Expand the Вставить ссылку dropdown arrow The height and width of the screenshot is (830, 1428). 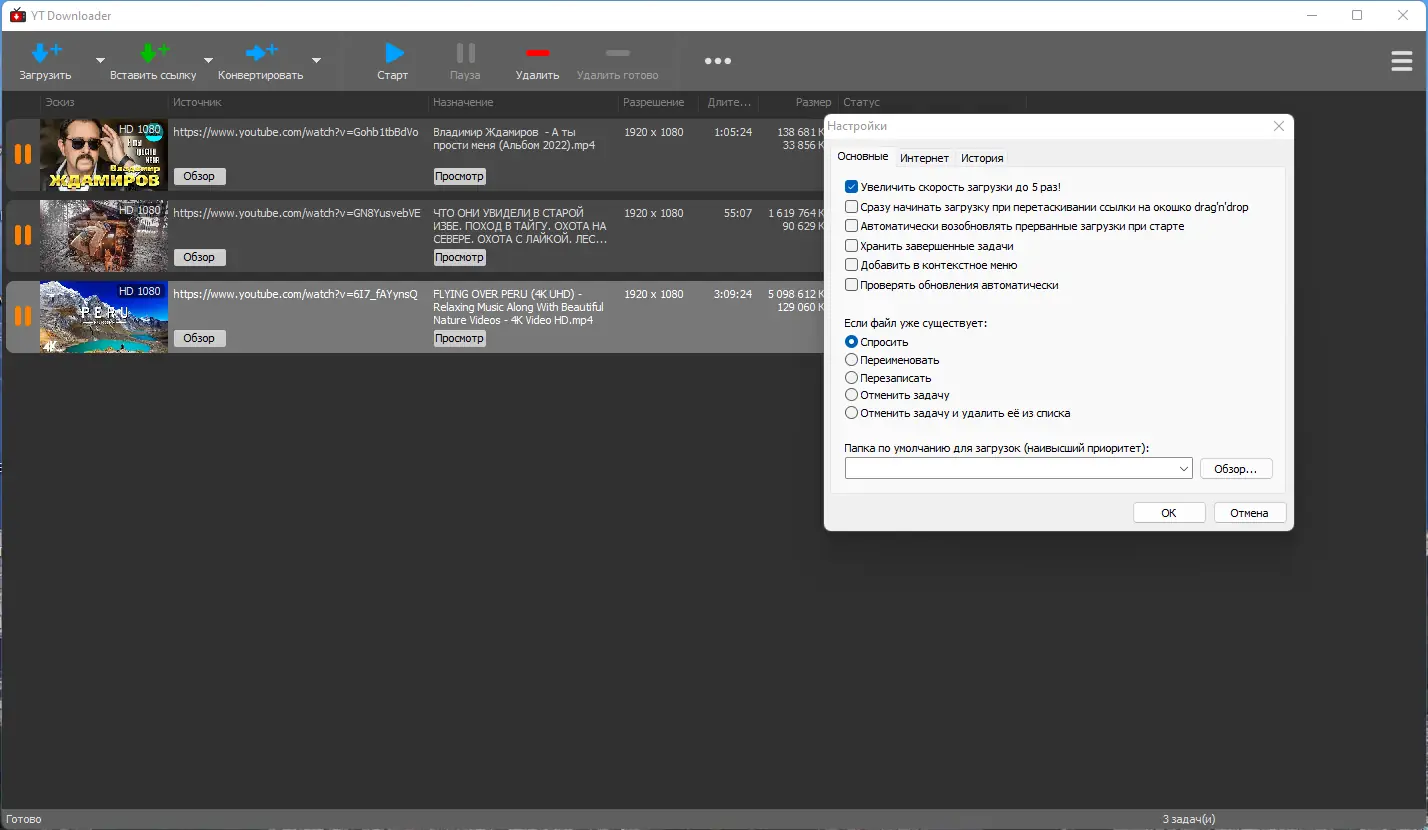point(208,60)
